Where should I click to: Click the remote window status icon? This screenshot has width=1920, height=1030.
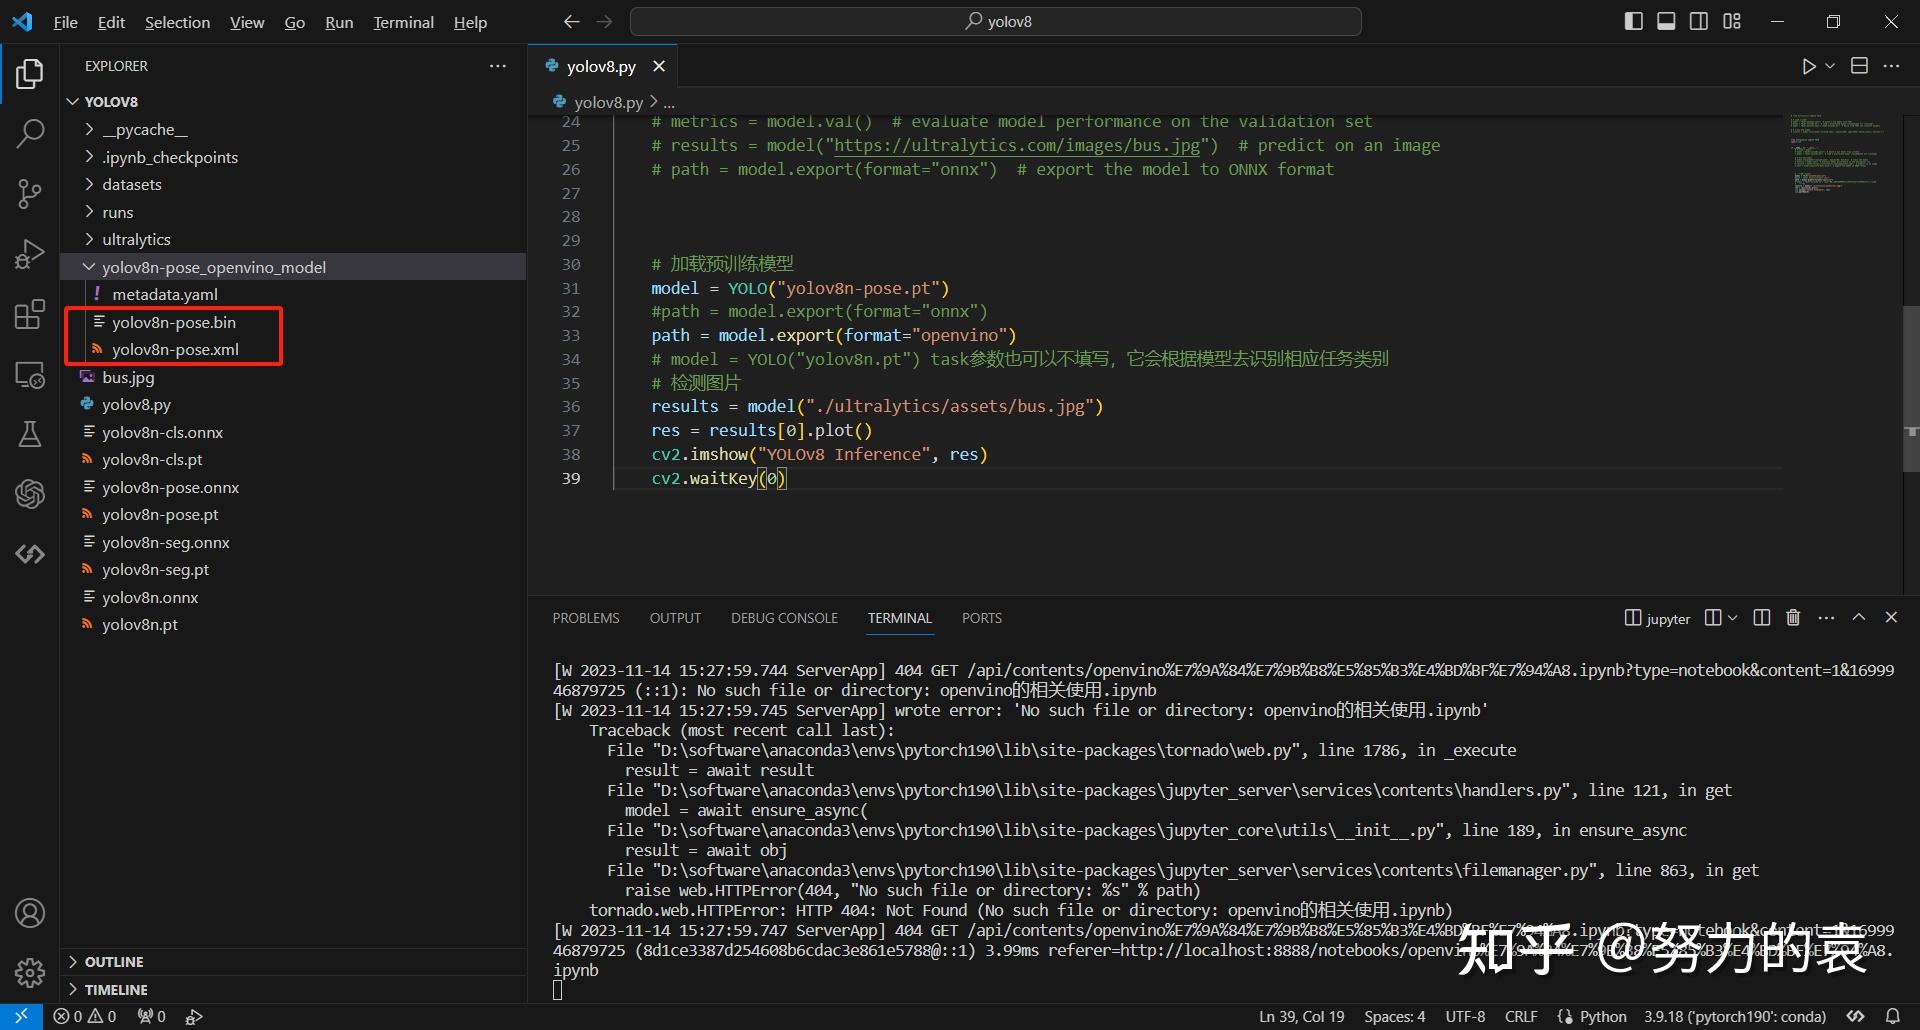point(21,1016)
